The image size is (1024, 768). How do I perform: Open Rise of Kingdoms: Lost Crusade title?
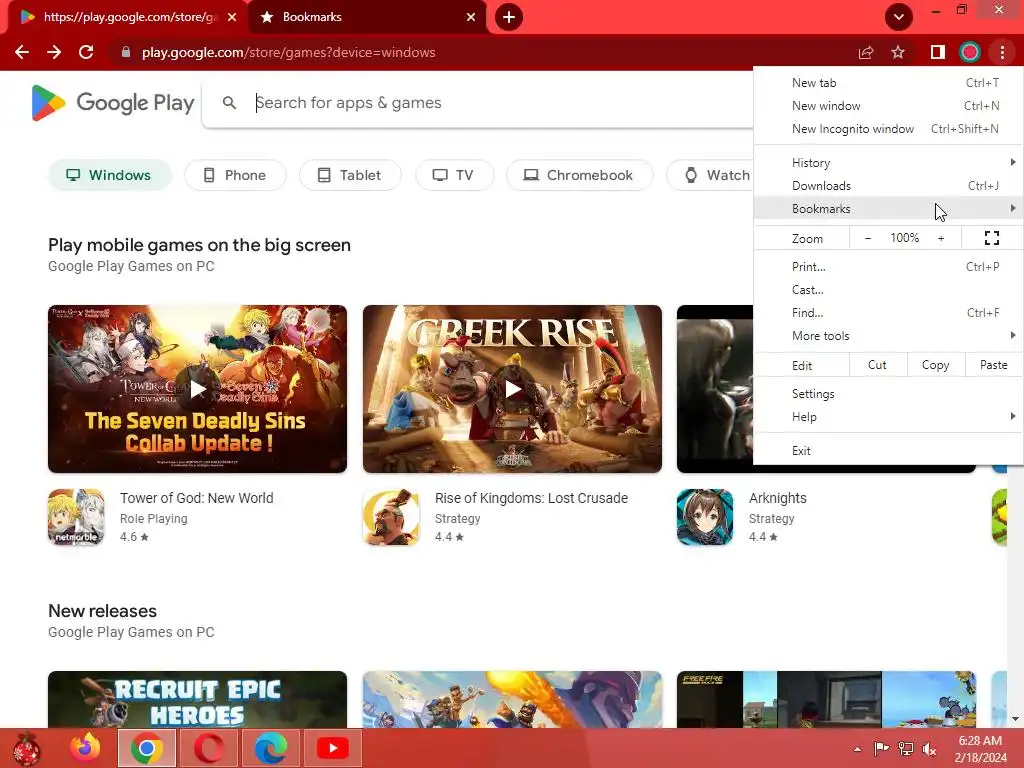coord(532,498)
